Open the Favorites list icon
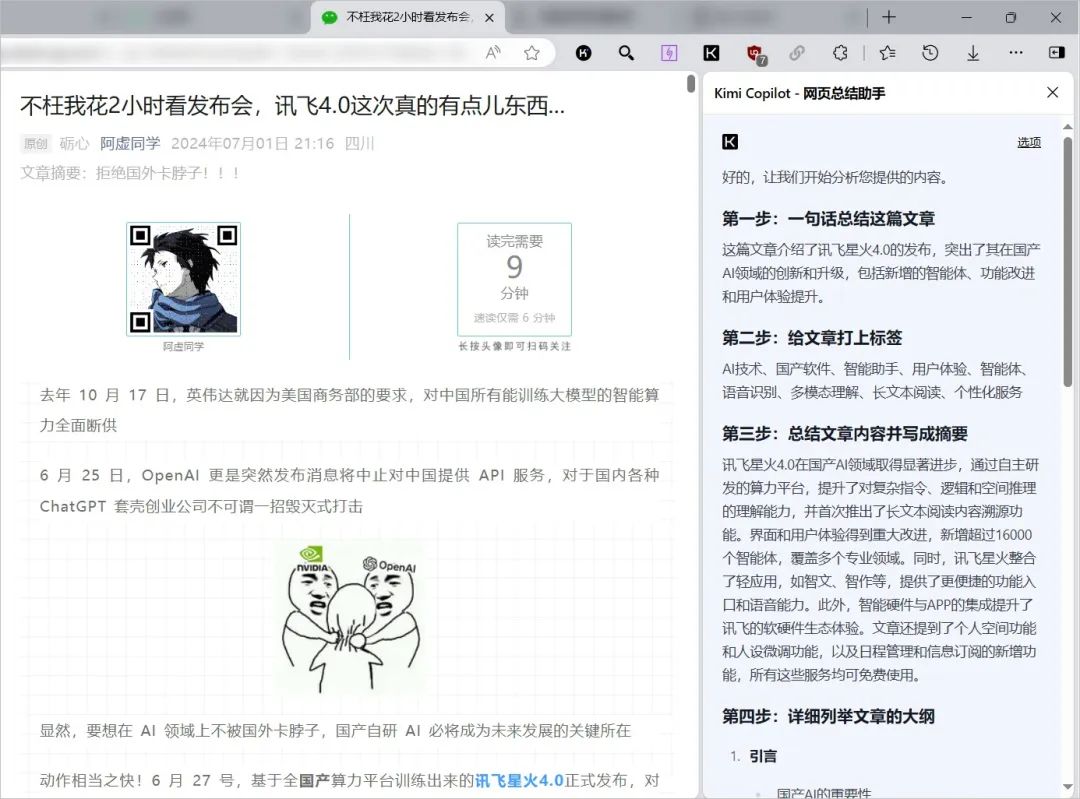The width and height of the screenshot is (1080, 799). pos(888,53)
